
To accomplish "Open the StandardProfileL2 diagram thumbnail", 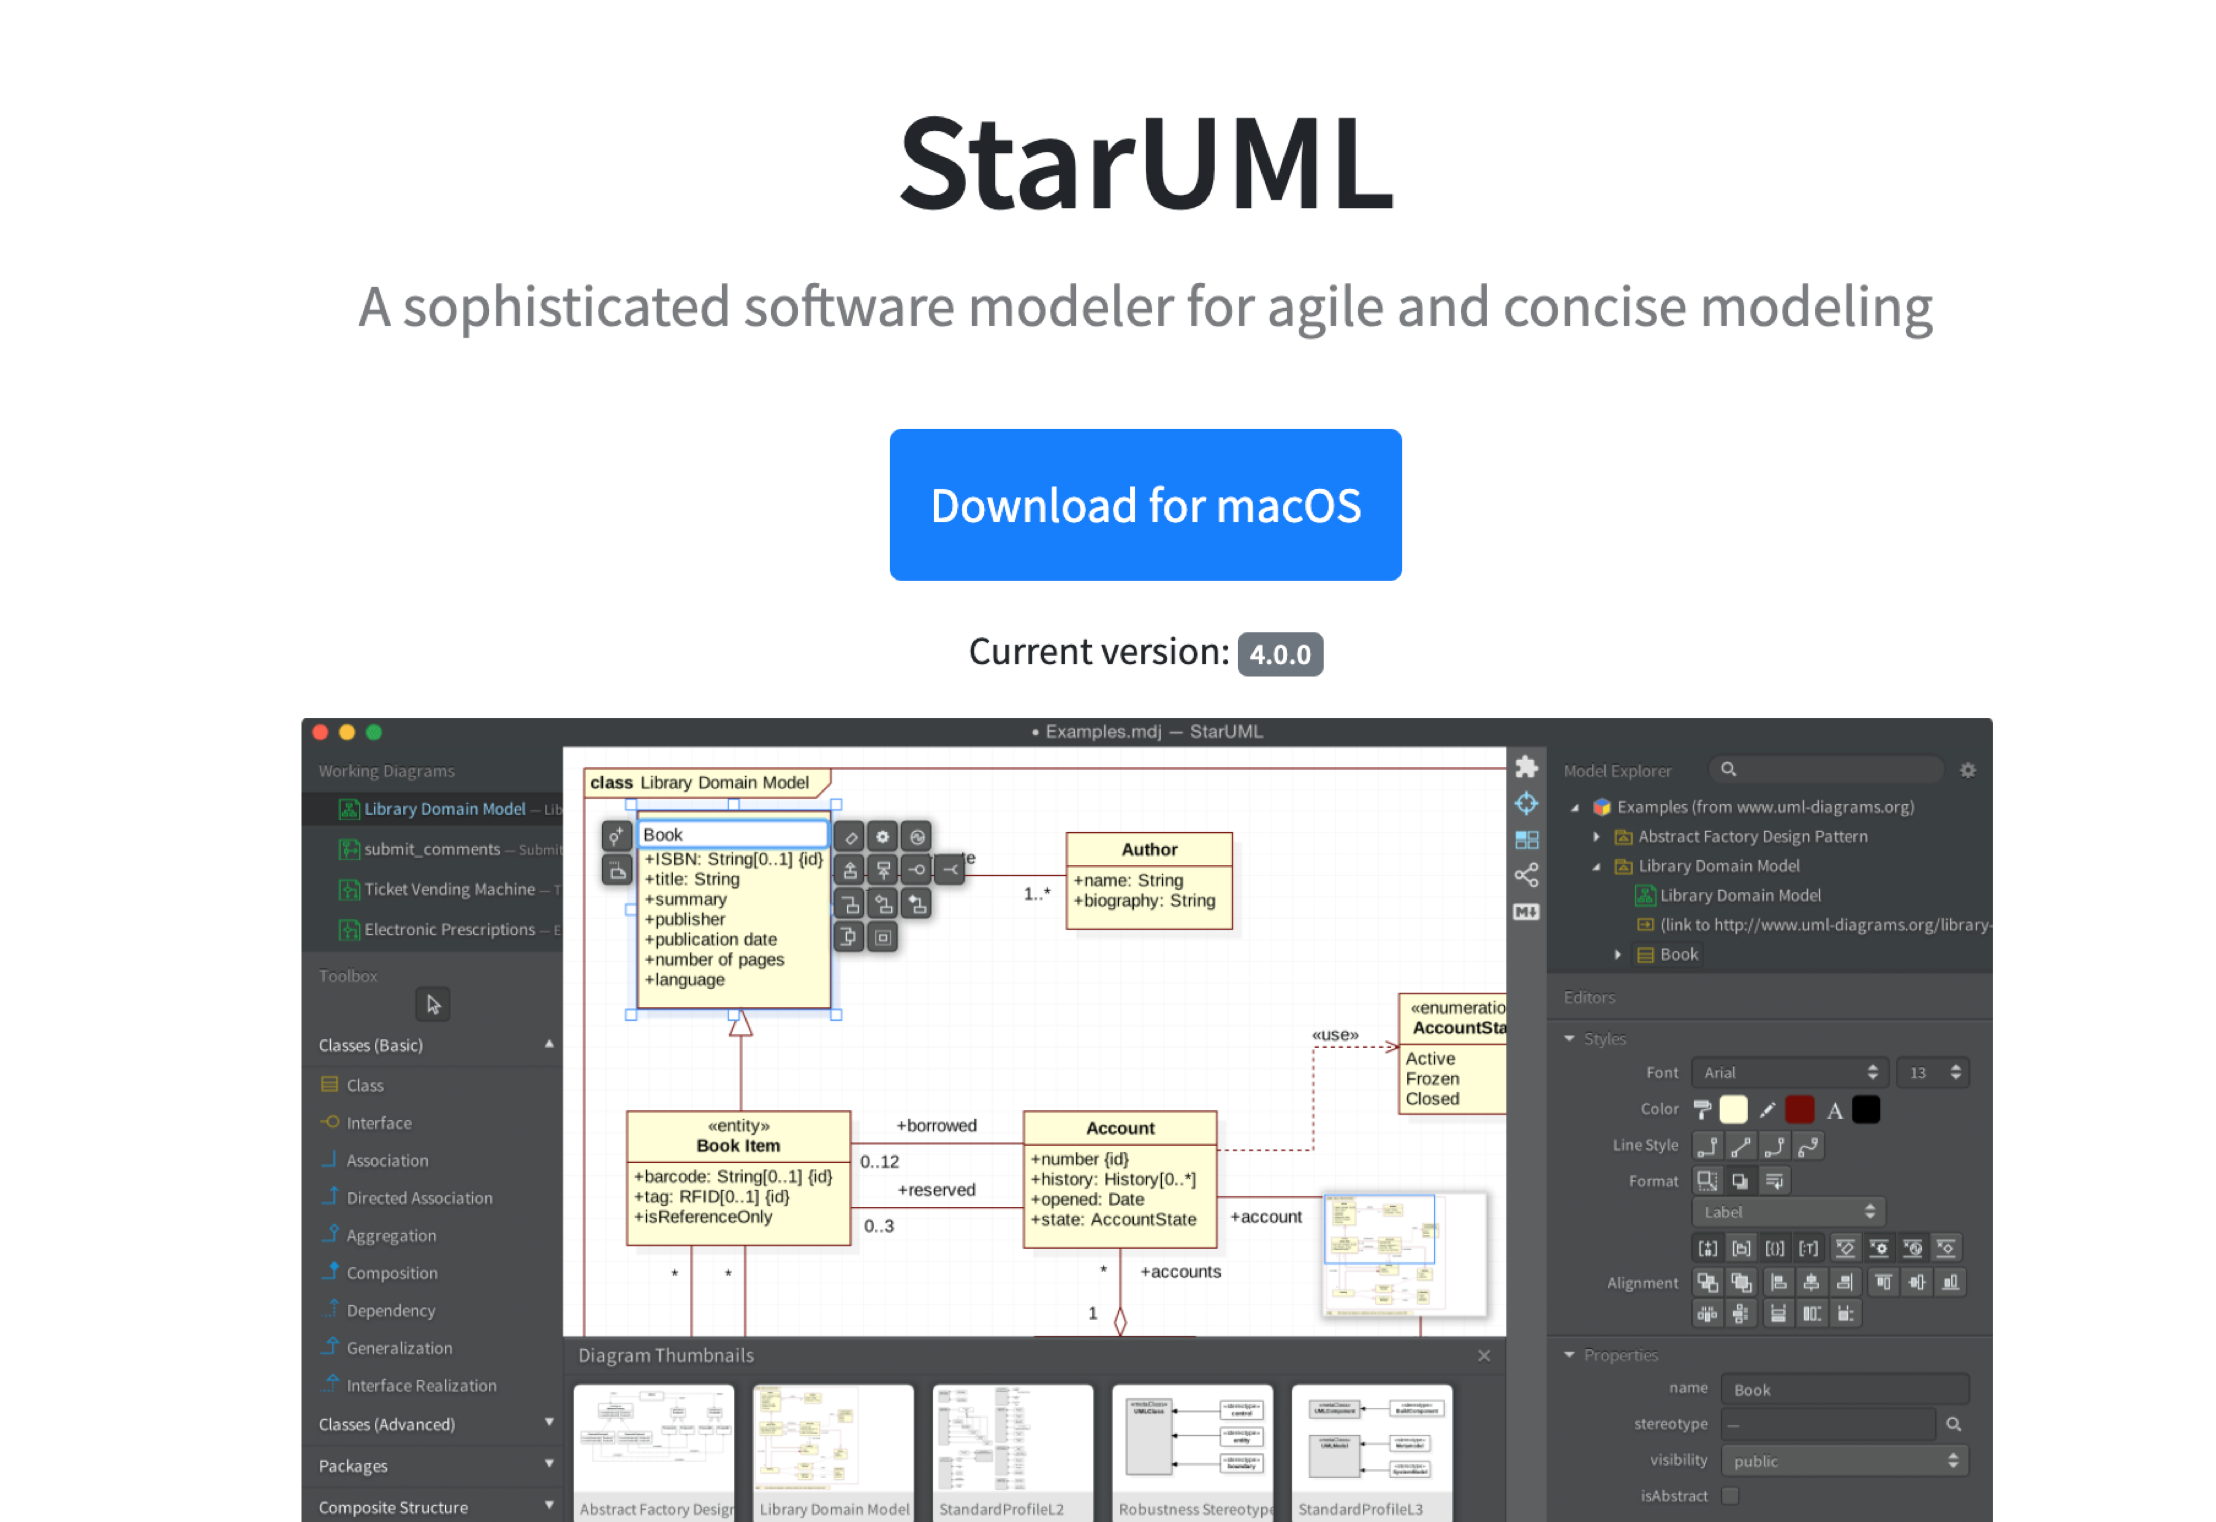I will point(1012,1452).
